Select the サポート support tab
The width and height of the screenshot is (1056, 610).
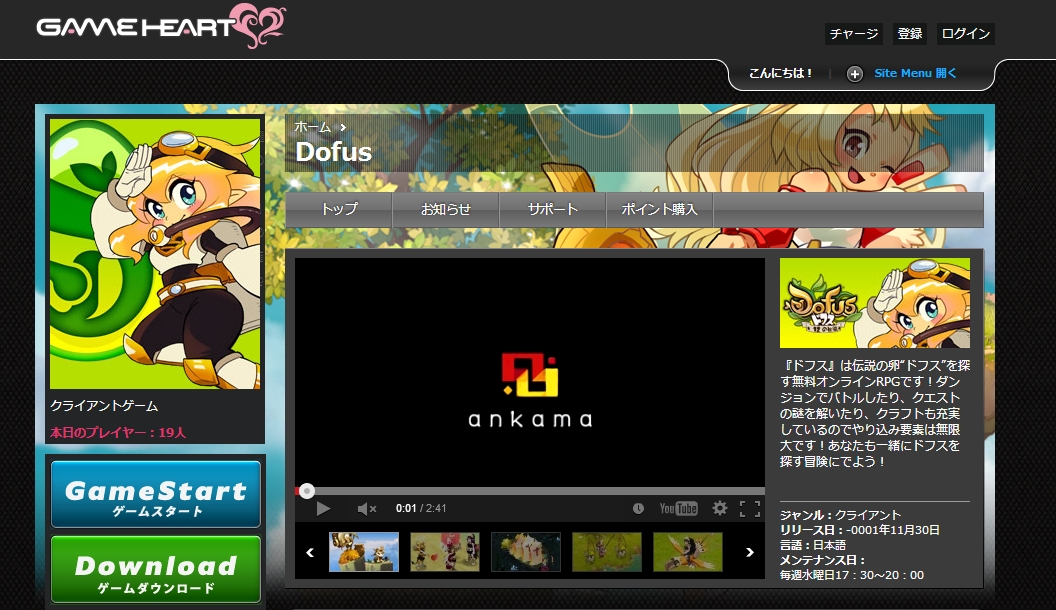(552, 209)
